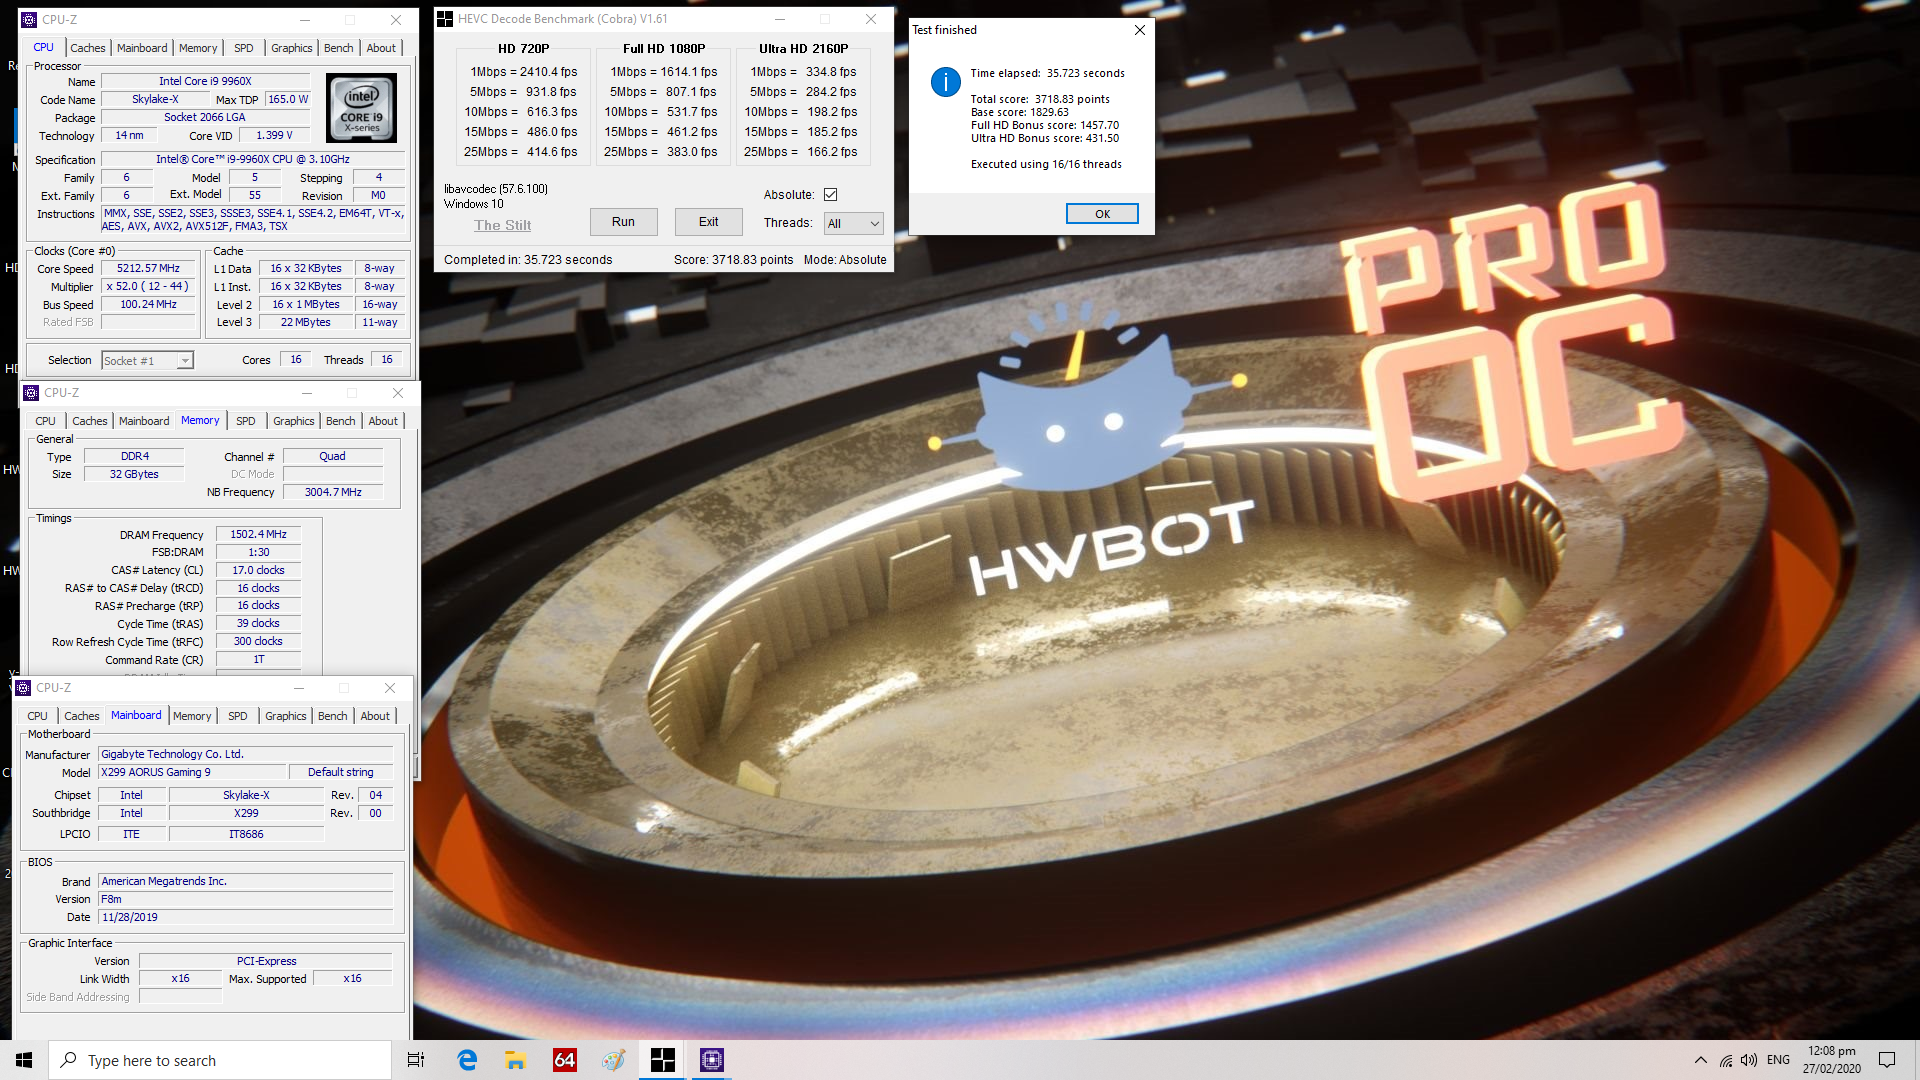Image resolution: width=1920 pixels, height=1080 pixels.
Task: Select Caches tab in Mainboard CPU-Z window
Action: point(81,716)
